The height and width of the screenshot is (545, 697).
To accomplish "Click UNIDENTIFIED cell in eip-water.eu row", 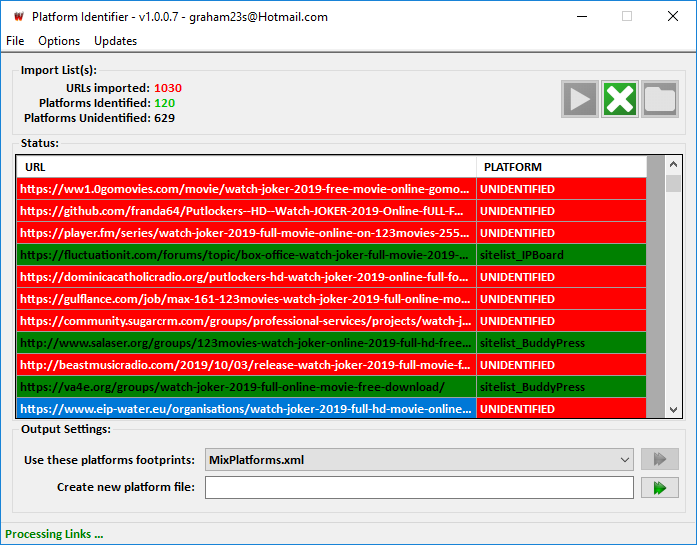I will click(561, 409).
